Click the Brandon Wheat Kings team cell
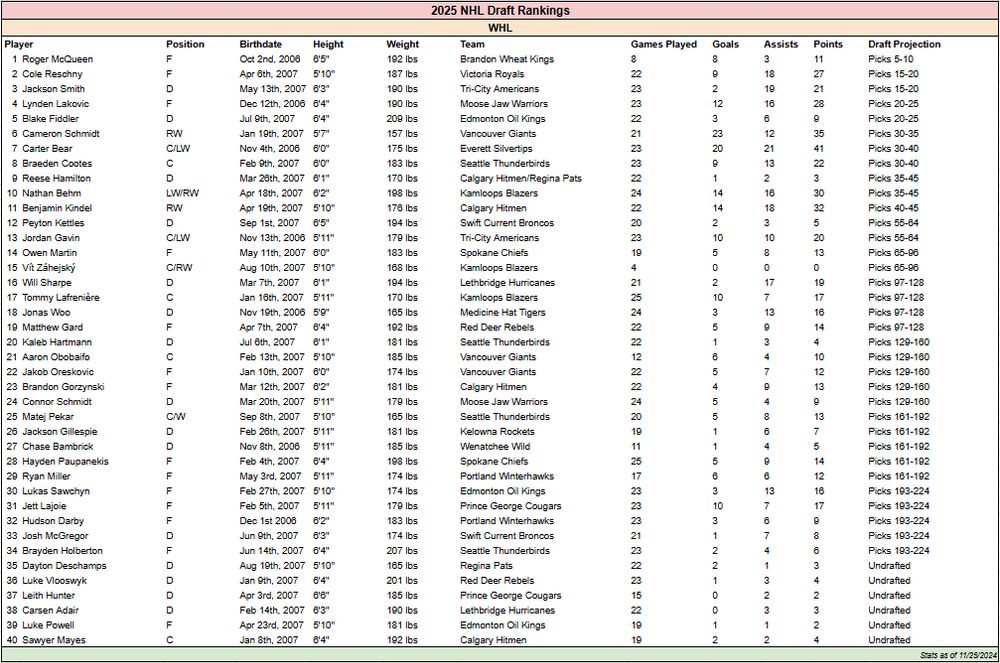1000x663 pixels. pyautogui.click(x=507, y=59)
